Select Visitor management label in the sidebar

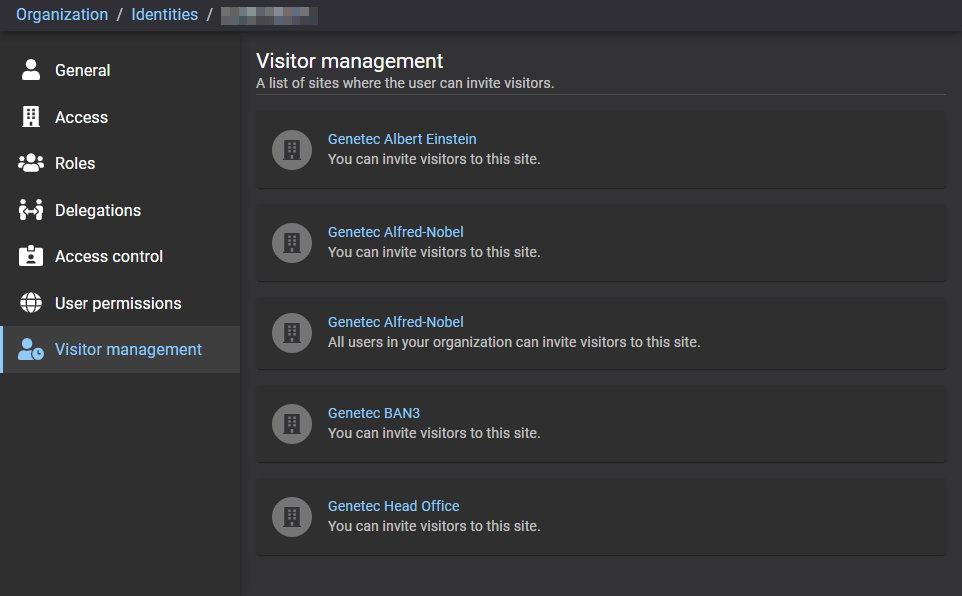coord(128,349)
